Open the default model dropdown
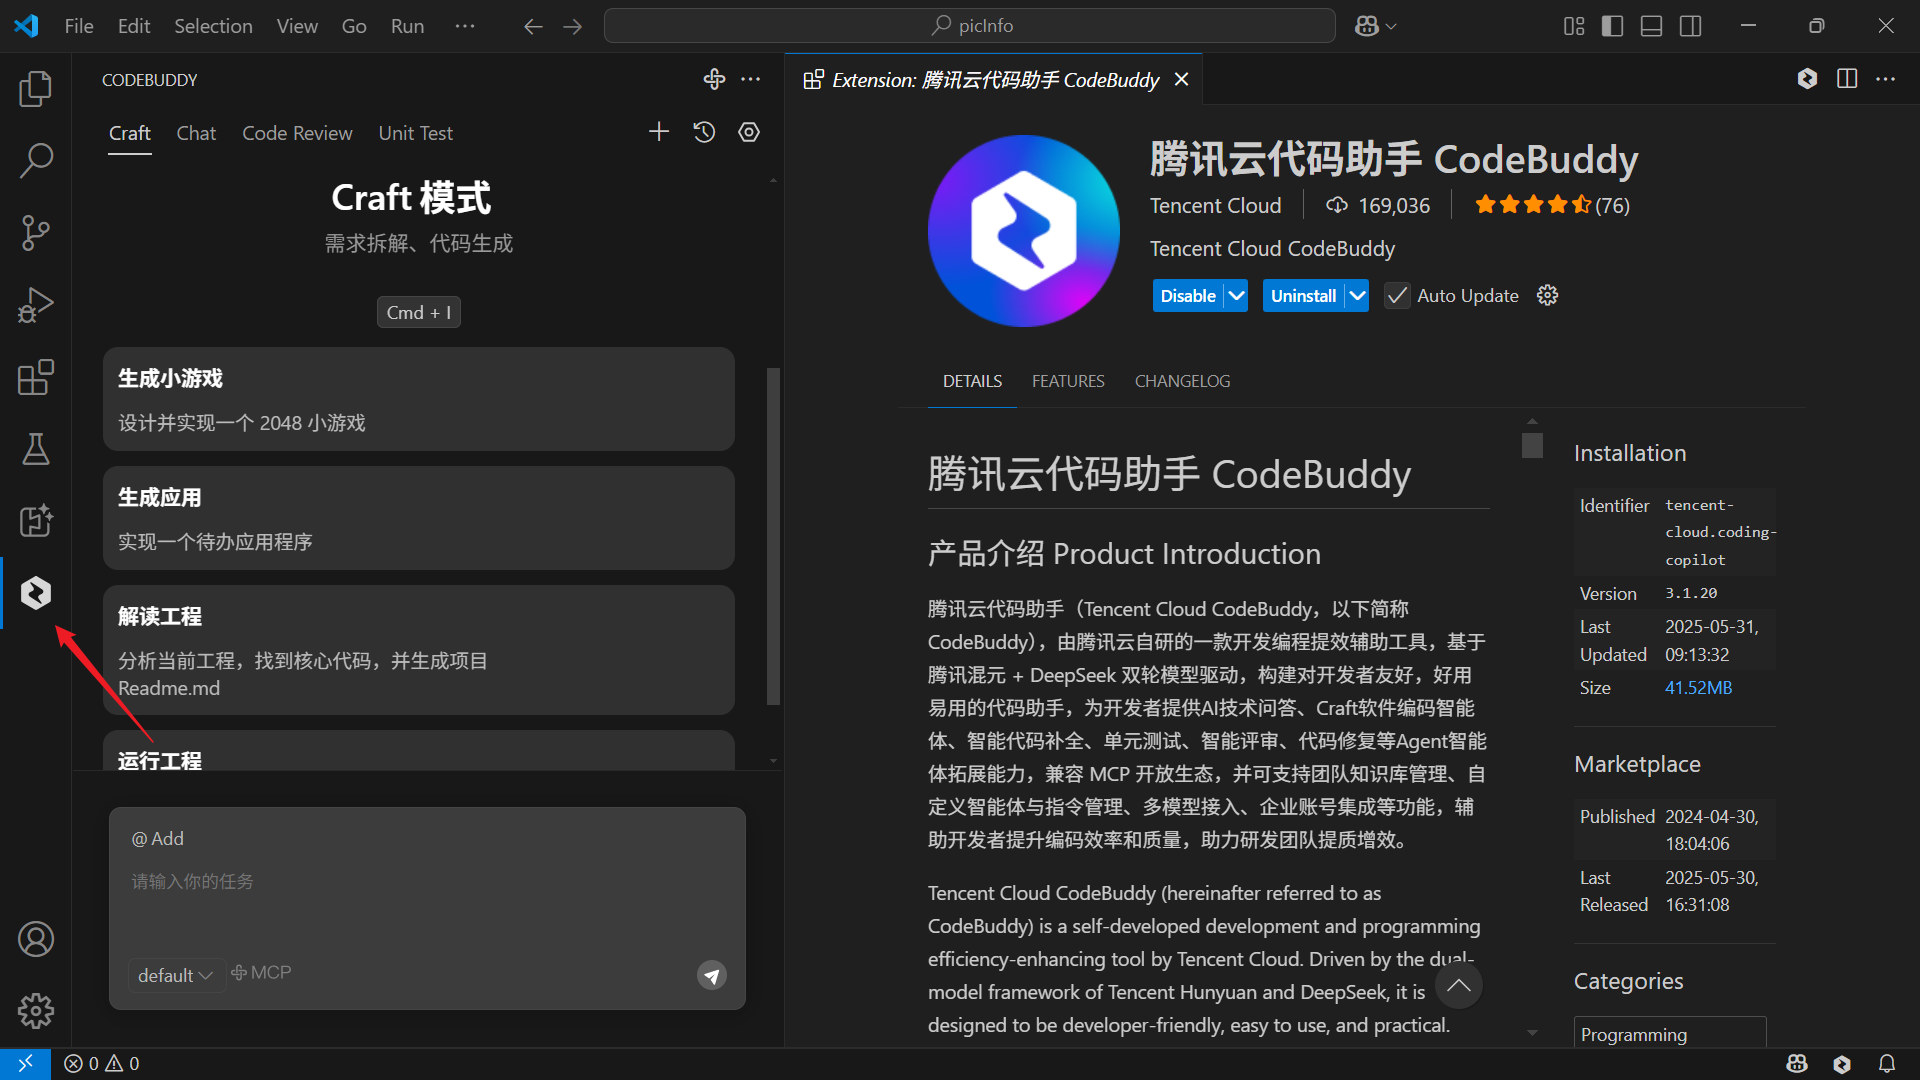 [x=175, y=975]
